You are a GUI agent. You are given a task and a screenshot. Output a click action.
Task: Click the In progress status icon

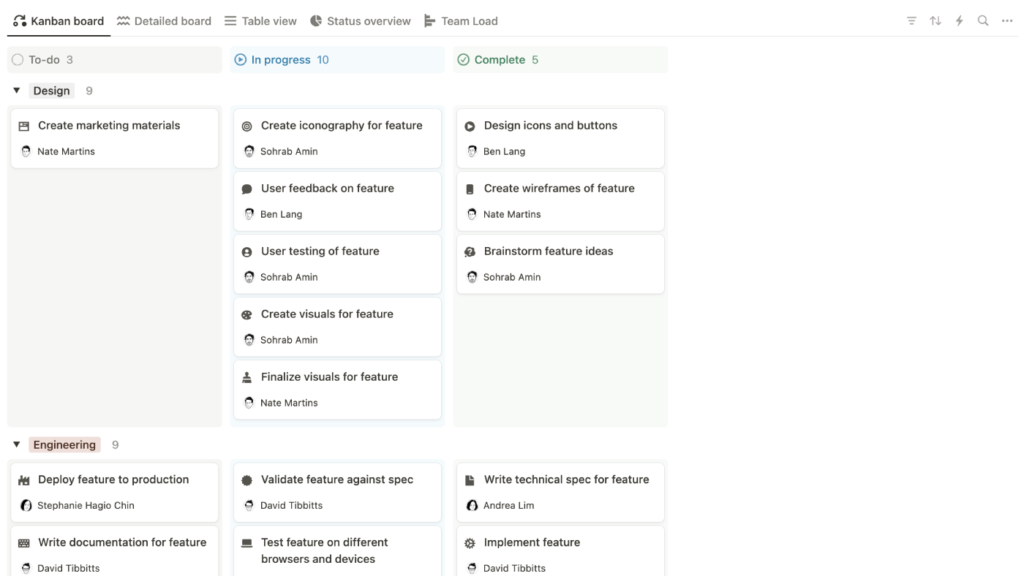[241, 60]
